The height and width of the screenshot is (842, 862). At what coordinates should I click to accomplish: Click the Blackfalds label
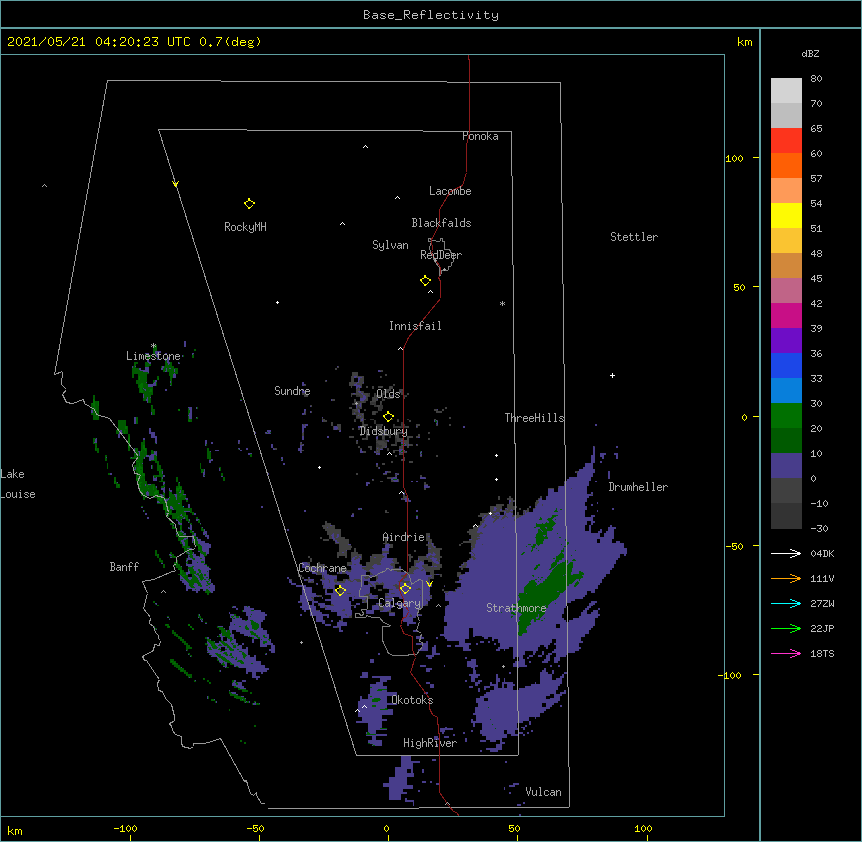click(x=441, y=223)
